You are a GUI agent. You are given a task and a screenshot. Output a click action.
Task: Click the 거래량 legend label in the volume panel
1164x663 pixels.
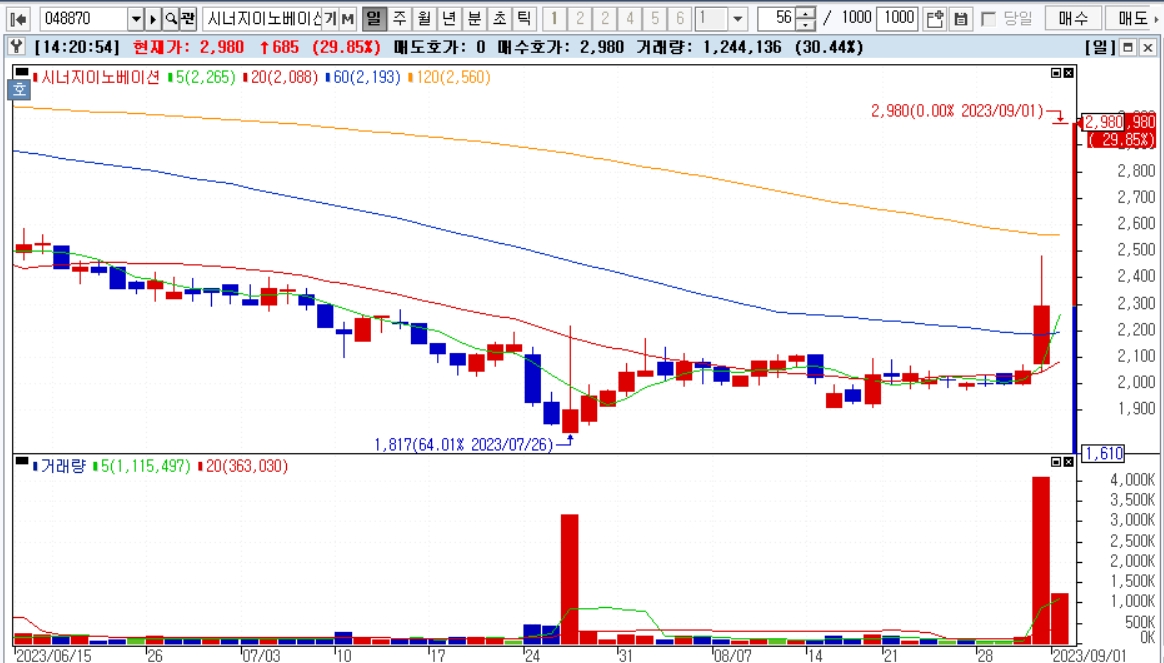(x=62, y=466)
